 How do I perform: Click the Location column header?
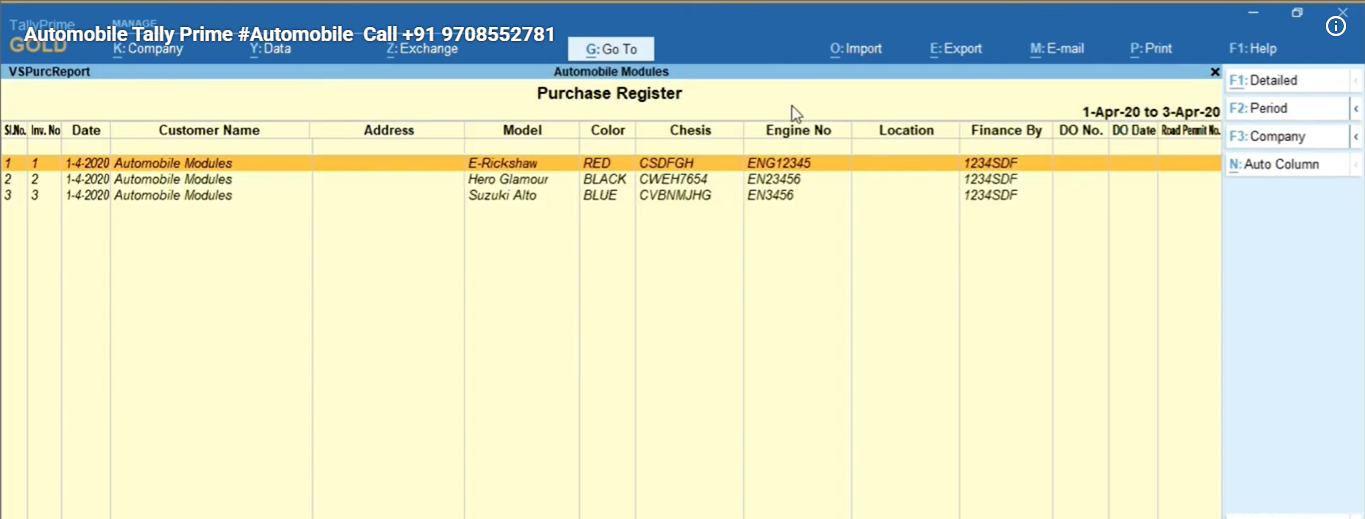point(906,130)
